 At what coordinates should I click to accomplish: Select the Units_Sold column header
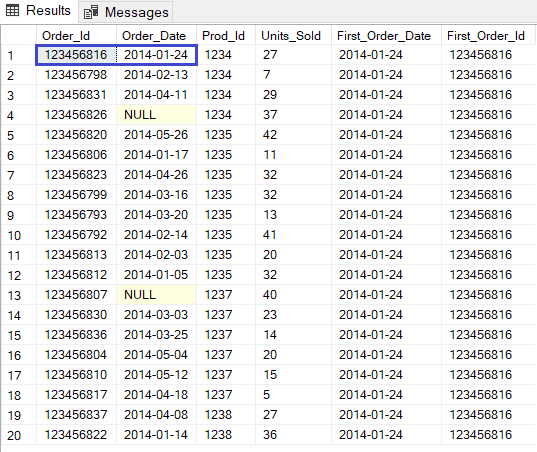coord(294,36)
